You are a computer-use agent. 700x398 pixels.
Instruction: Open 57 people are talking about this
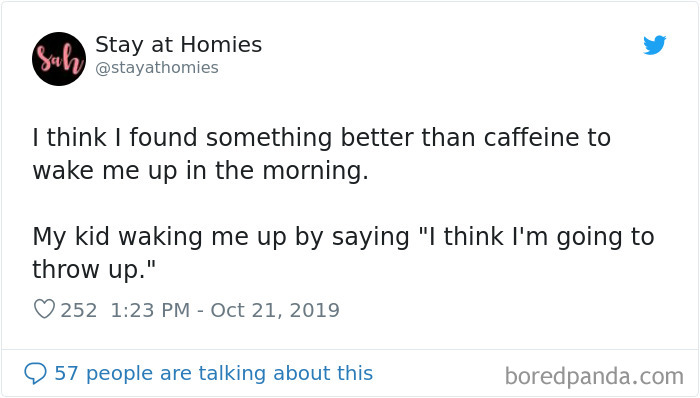(213, 373)
